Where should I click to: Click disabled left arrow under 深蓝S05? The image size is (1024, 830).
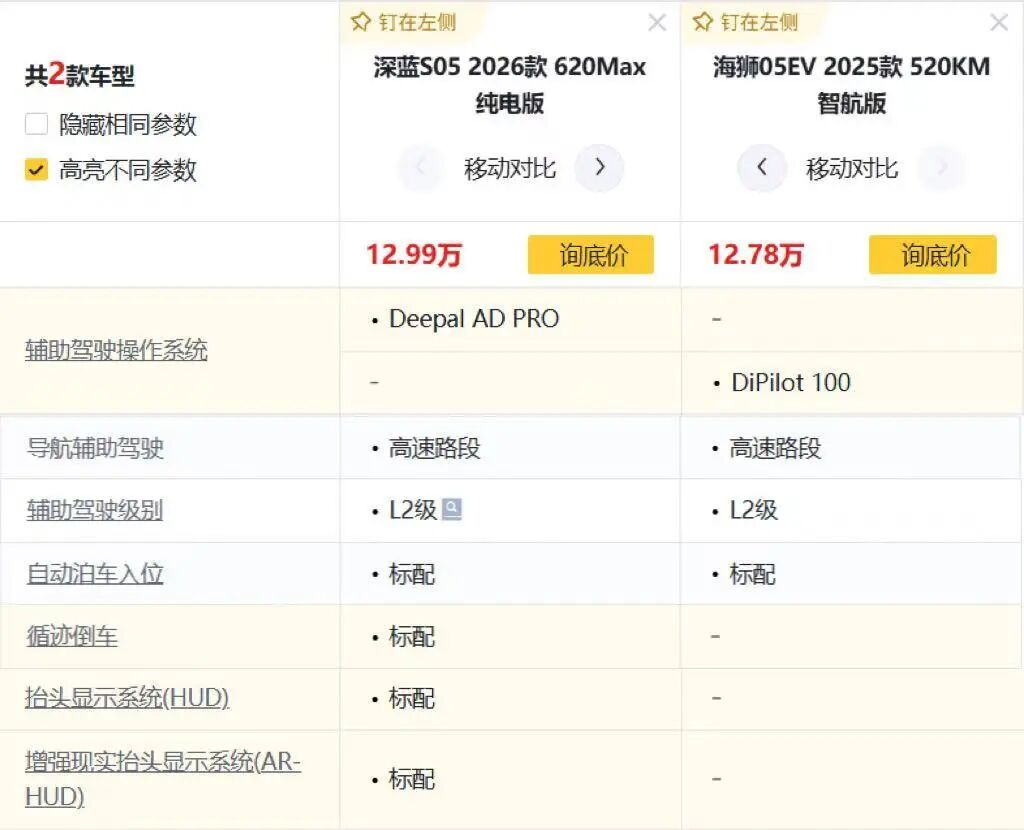[420, 168]
